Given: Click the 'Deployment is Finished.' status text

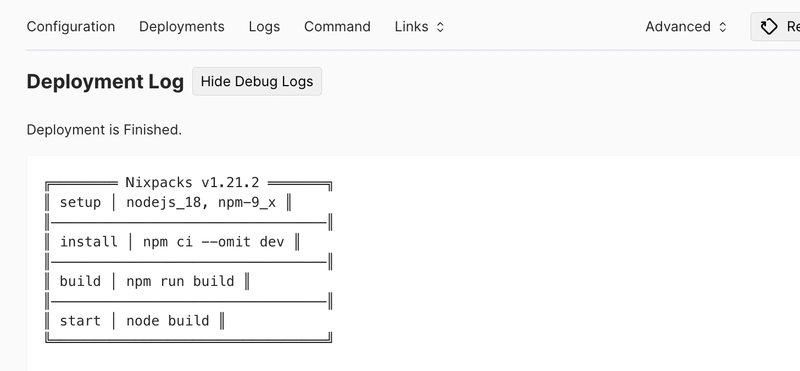Looking at the screenshot, I should (x=104, y=130).
